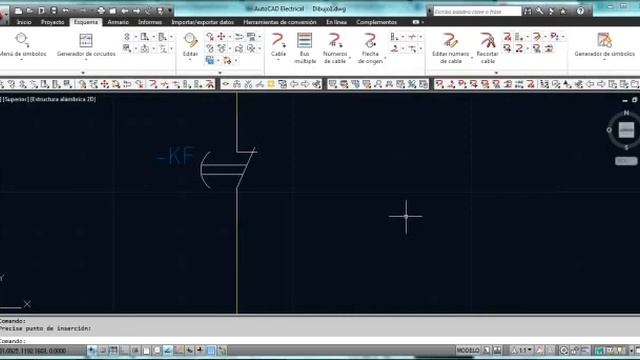
Task: Expand the Editar button dropdown arrow
Action: [190, 60]
